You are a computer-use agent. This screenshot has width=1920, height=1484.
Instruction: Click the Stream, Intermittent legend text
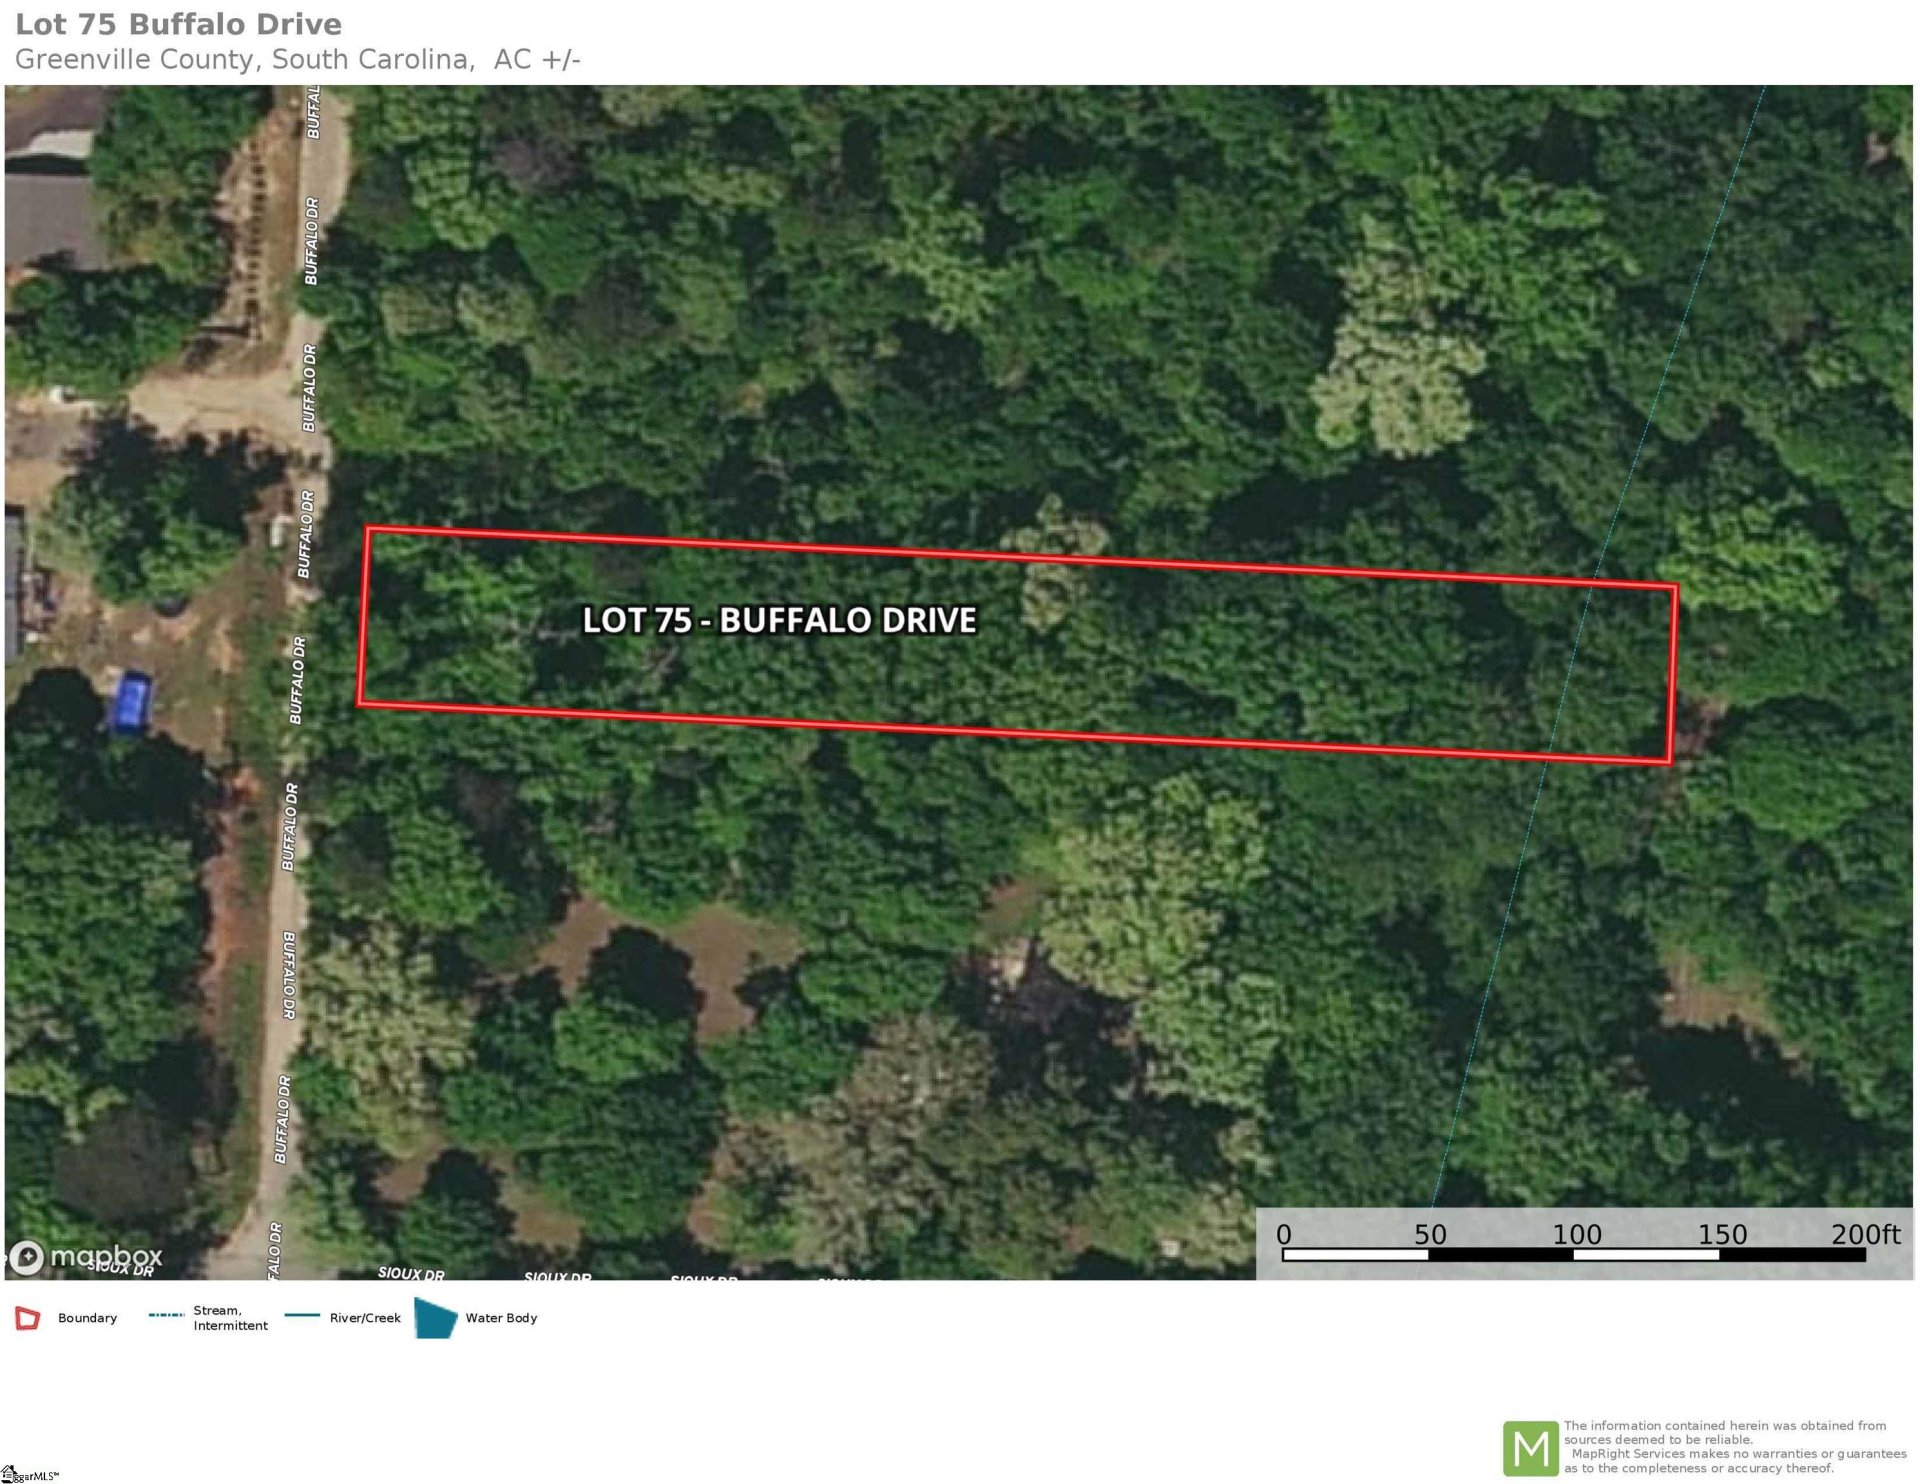coord(230,1318)
